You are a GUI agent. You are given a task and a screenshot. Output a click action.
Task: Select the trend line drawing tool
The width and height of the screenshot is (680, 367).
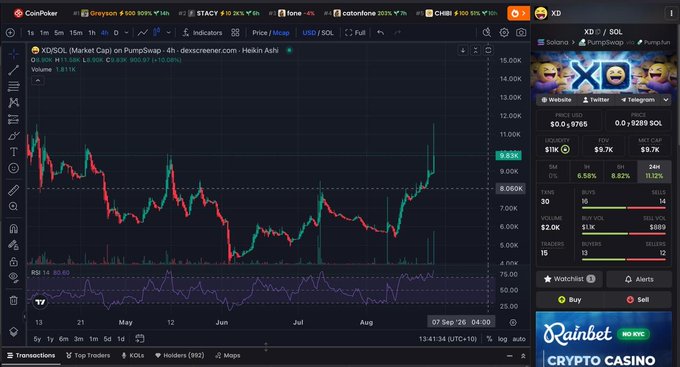point(13,70)
